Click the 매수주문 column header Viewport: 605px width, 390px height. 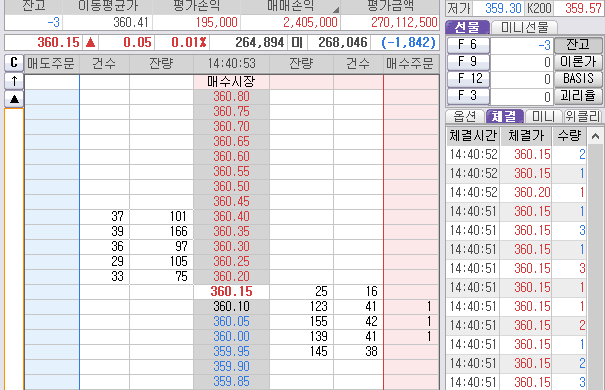click(x=411, y=64)
